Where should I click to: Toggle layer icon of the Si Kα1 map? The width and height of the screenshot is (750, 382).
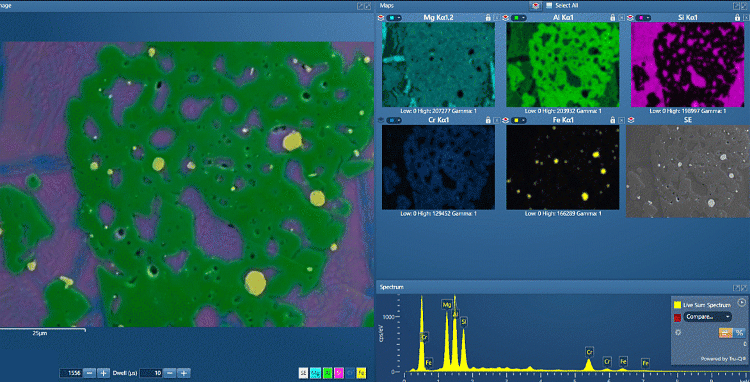tap(629, 17)
